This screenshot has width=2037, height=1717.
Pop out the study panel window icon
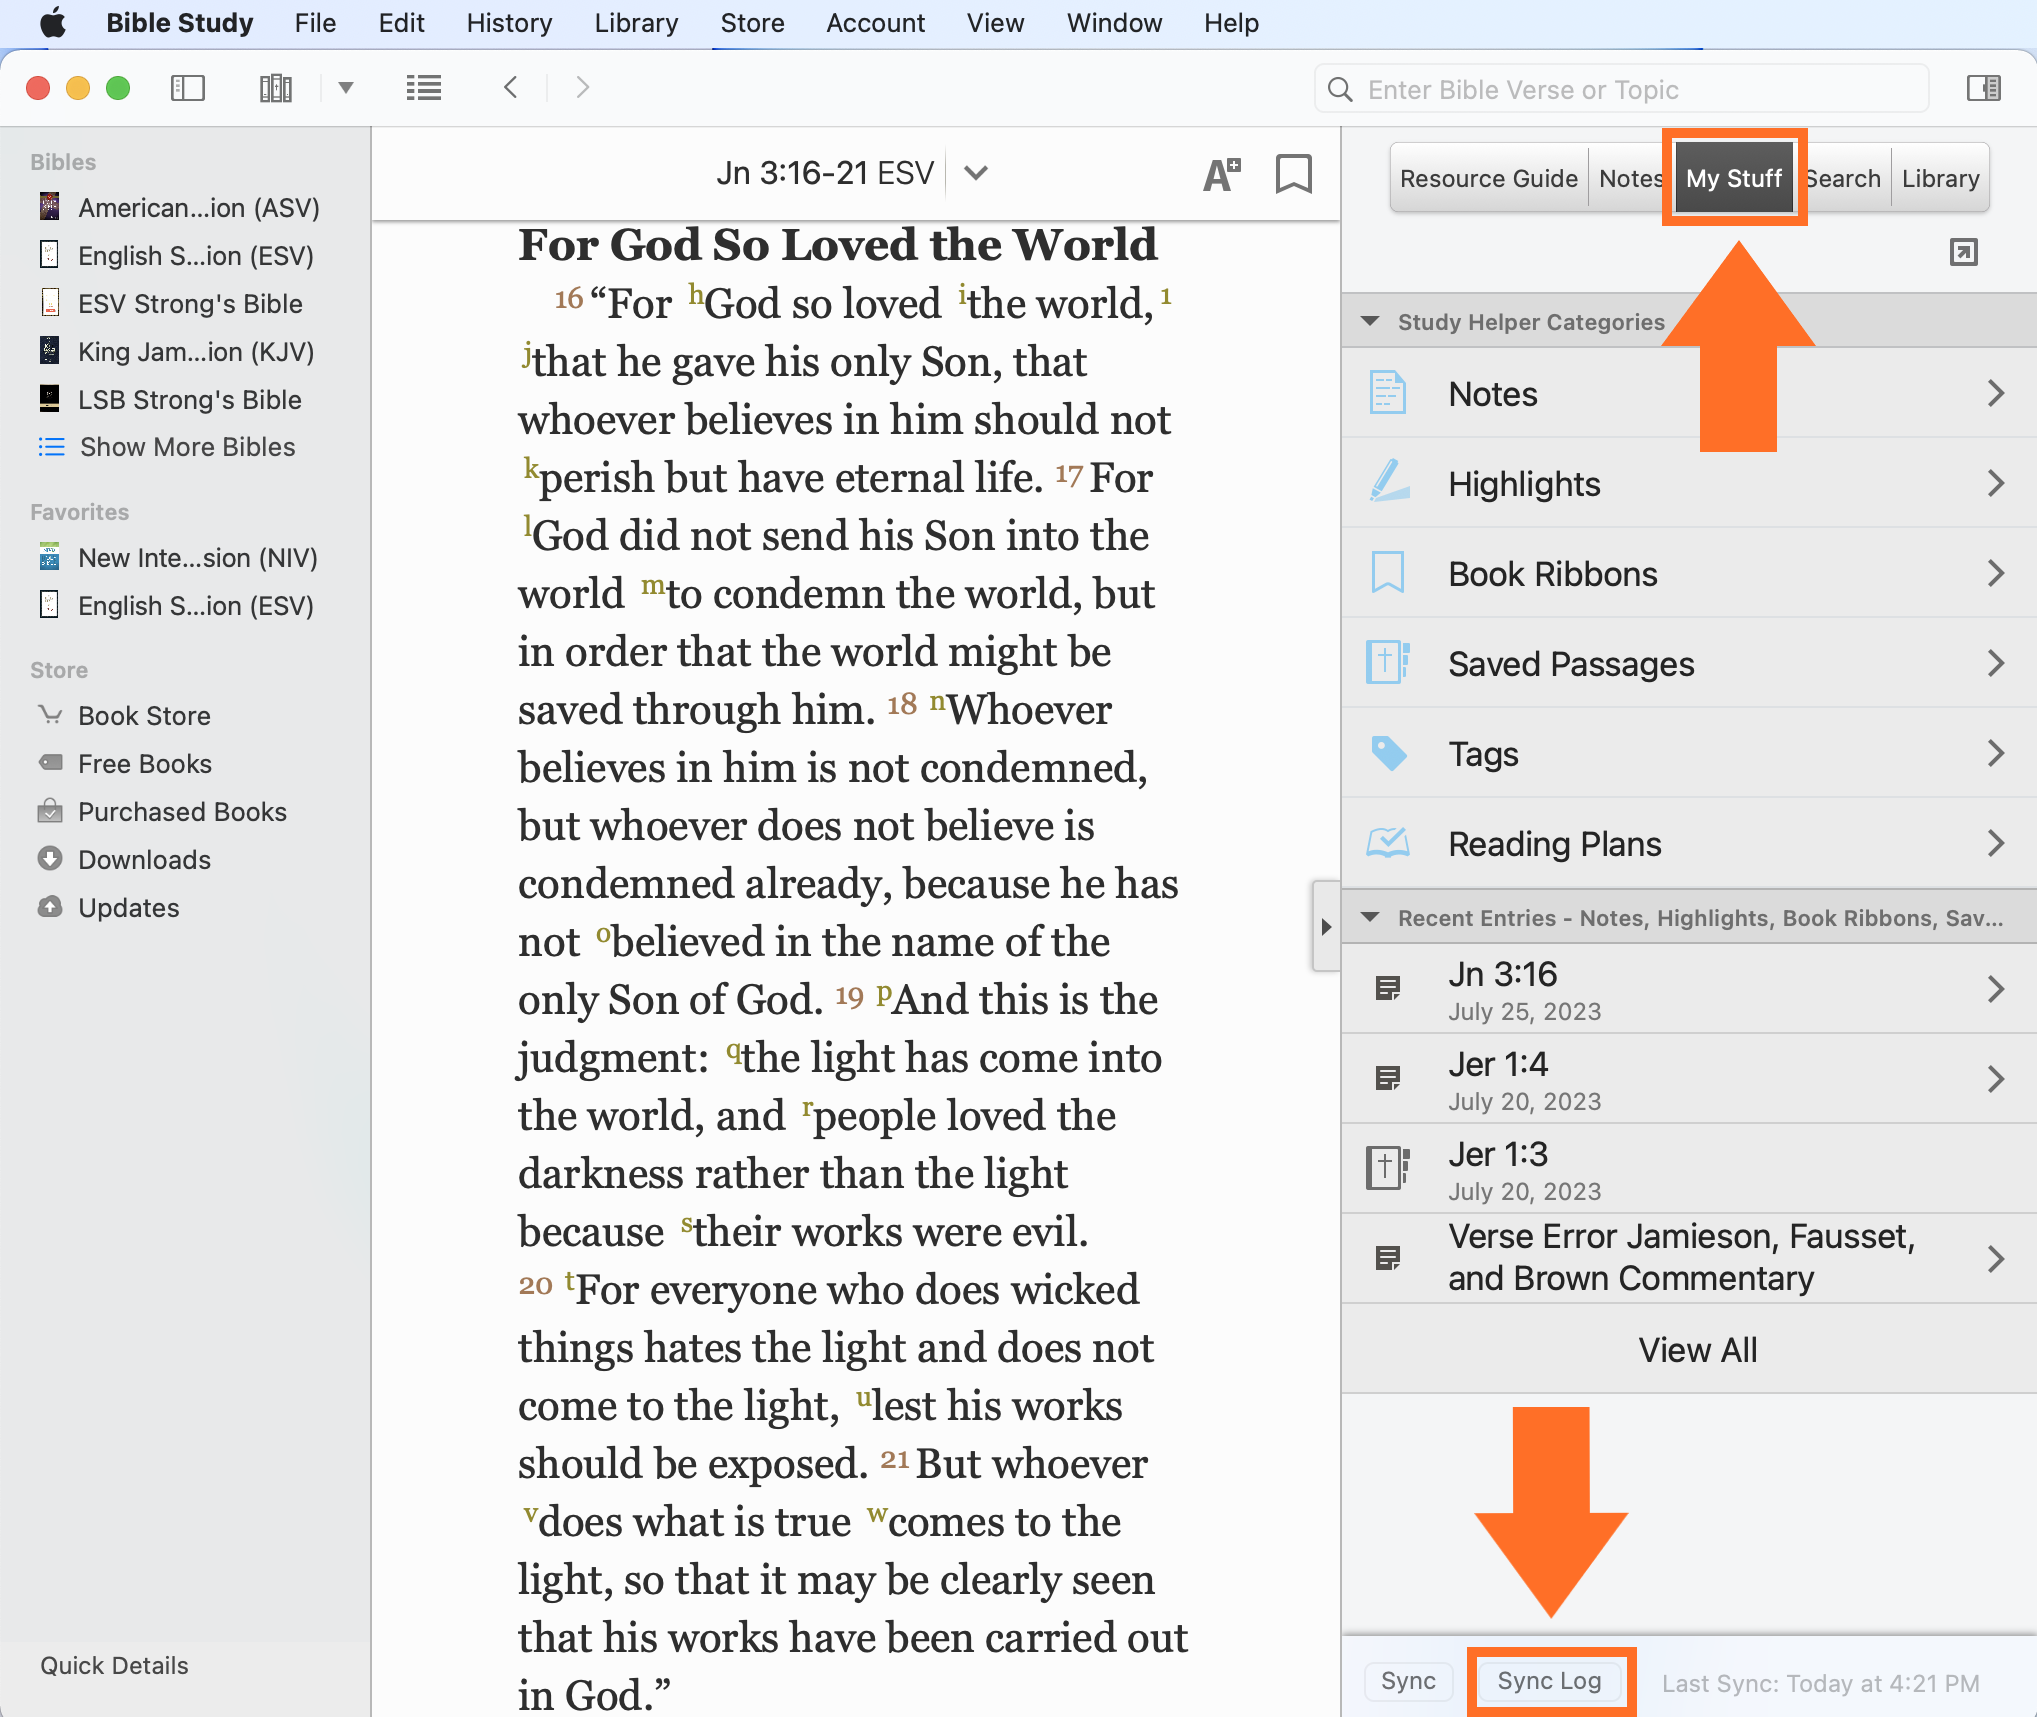pyautogui.click(x=1963, y=252)
